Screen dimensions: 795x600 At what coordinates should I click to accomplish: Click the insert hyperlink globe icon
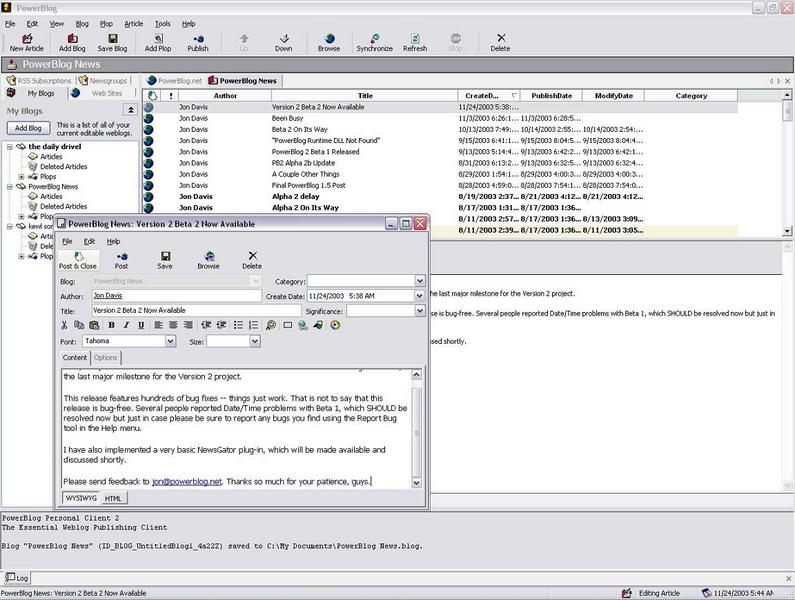pos(303,325)
